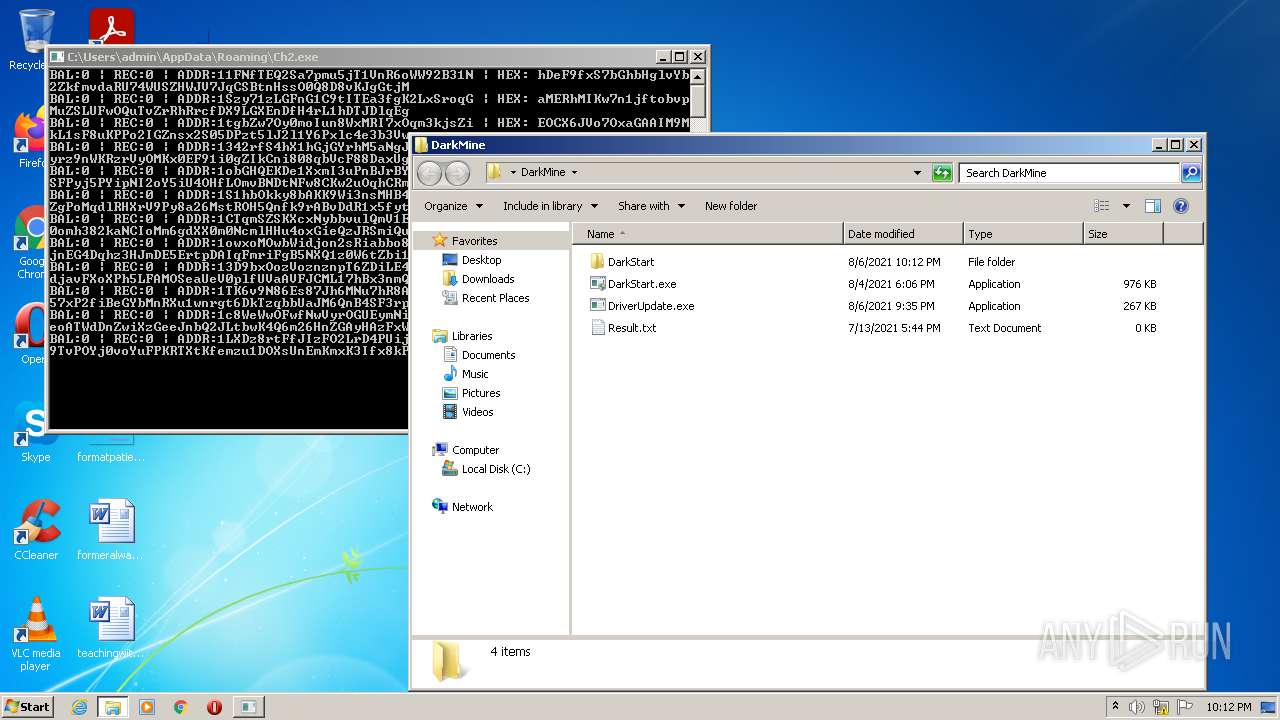This screenshot has width=1280, height=720.
Task: Click the Ch2.exe console scroll up arrow
Action: (x=699, y=77)
